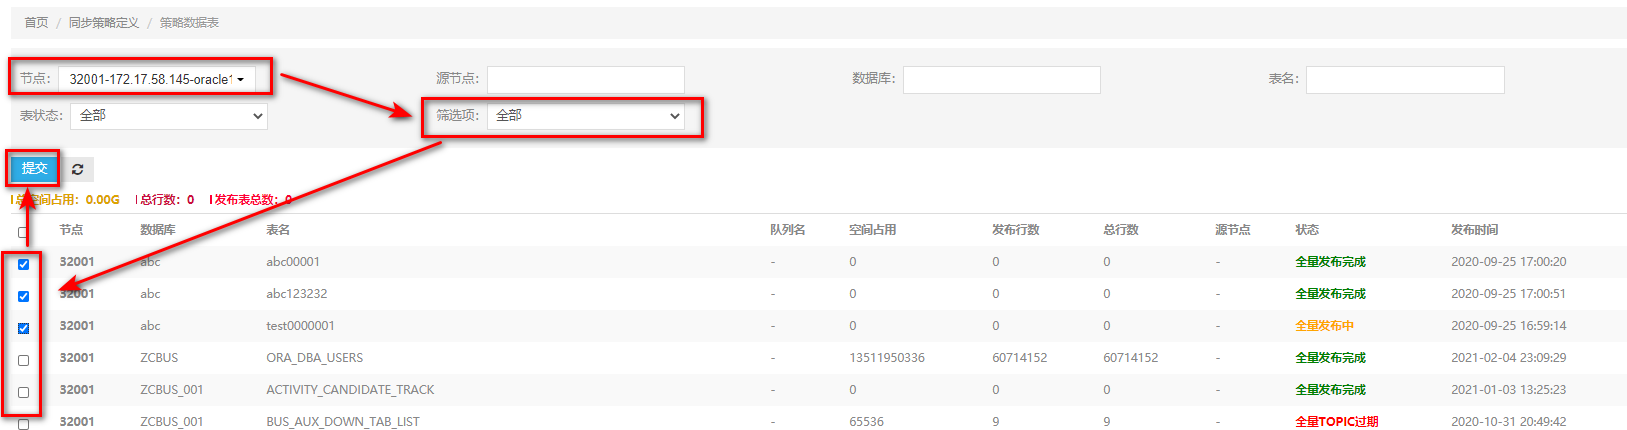Viewport: 1627px width, 430px height.
Task: Uncheck the checkbox for row abc00001
Action: click(23, 264)
